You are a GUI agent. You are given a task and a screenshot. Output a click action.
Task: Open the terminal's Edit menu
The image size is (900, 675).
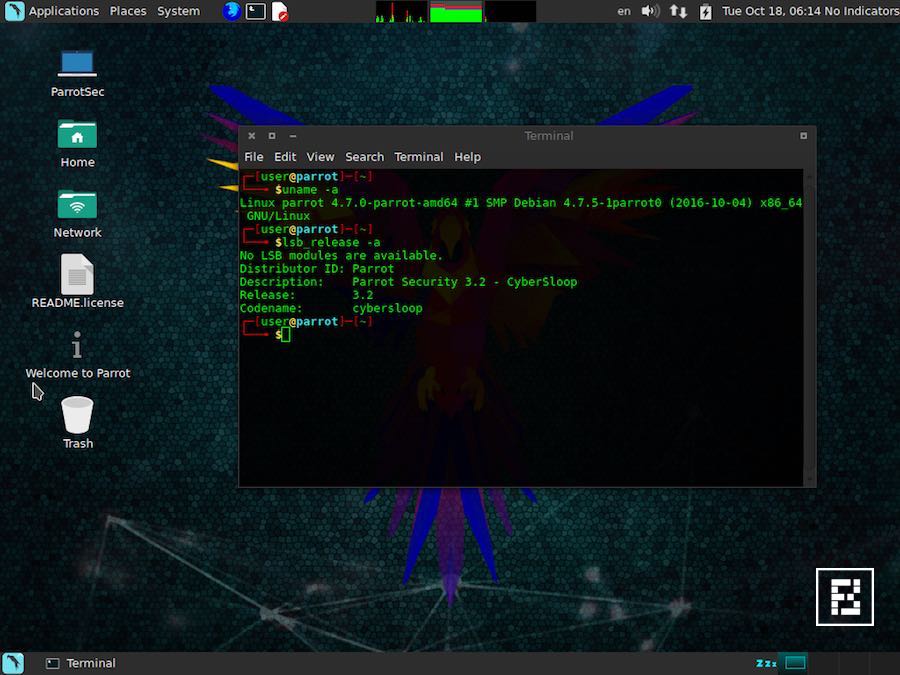285,157
